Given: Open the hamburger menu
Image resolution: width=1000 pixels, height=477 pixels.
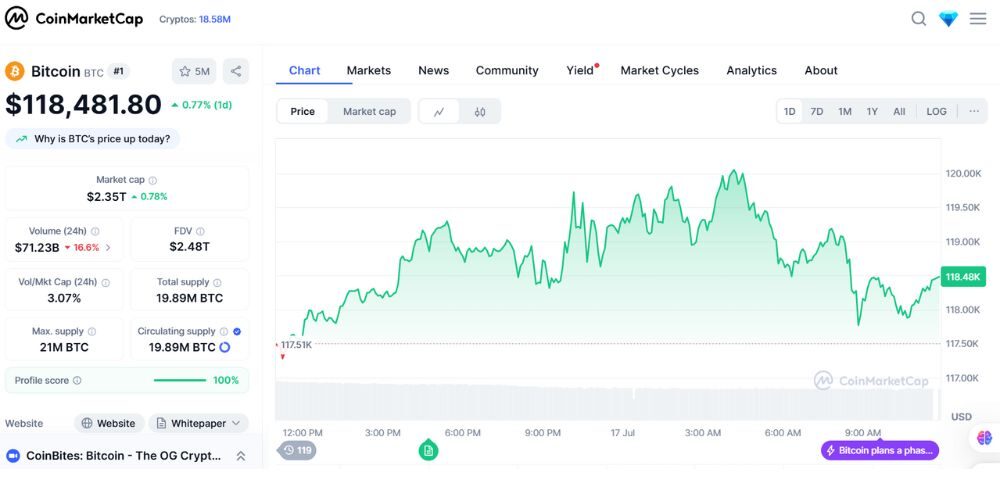Looking at the screenshot, I should pos(978,19).
